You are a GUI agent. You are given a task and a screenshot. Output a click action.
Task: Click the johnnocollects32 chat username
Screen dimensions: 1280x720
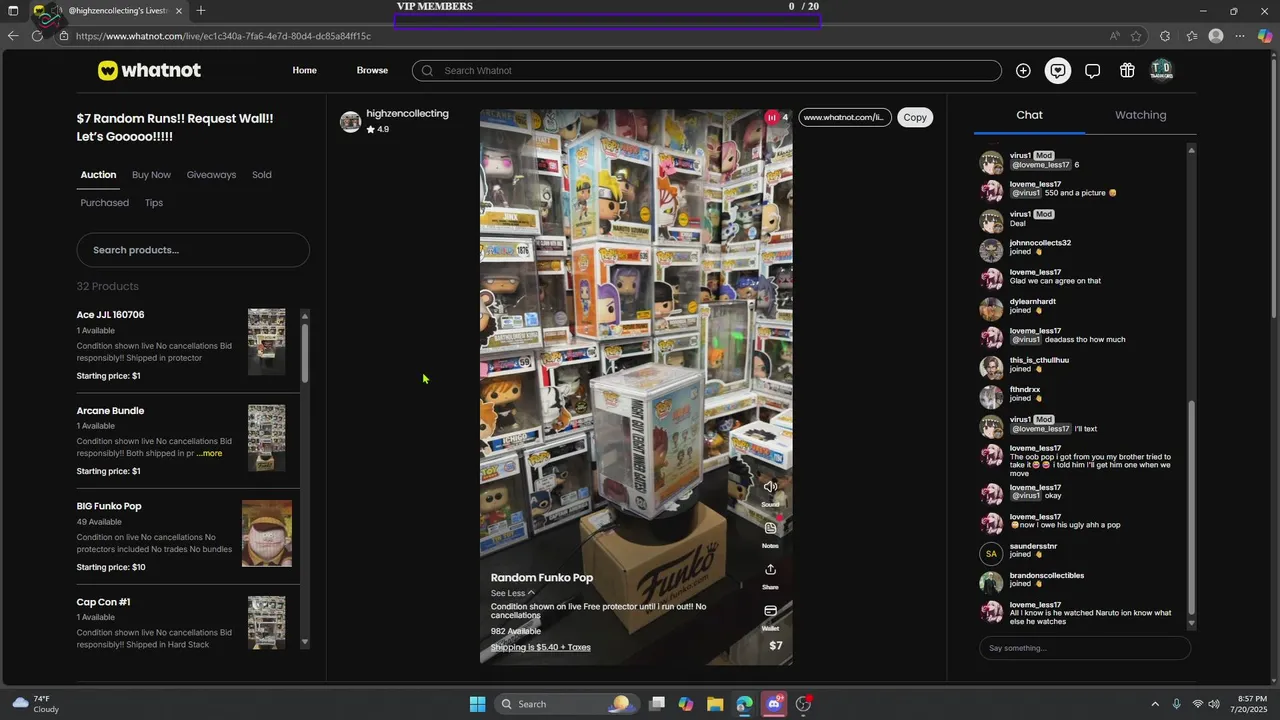point(1040,243)
